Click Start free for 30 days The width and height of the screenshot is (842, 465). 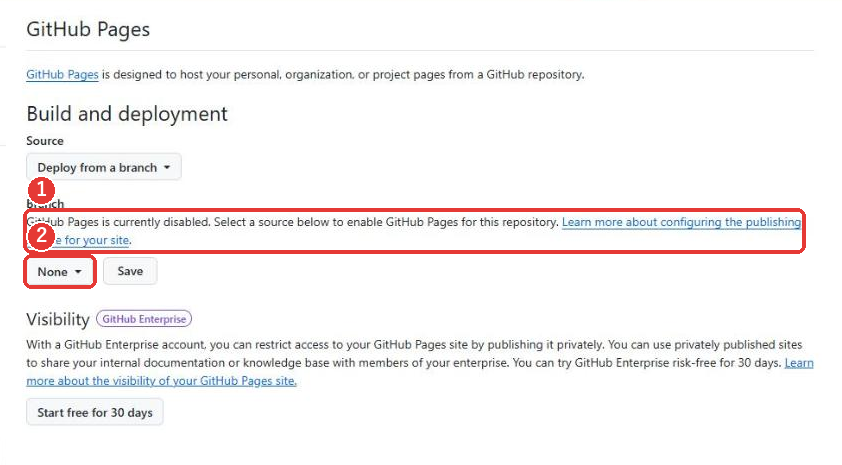tap(95, 412)
